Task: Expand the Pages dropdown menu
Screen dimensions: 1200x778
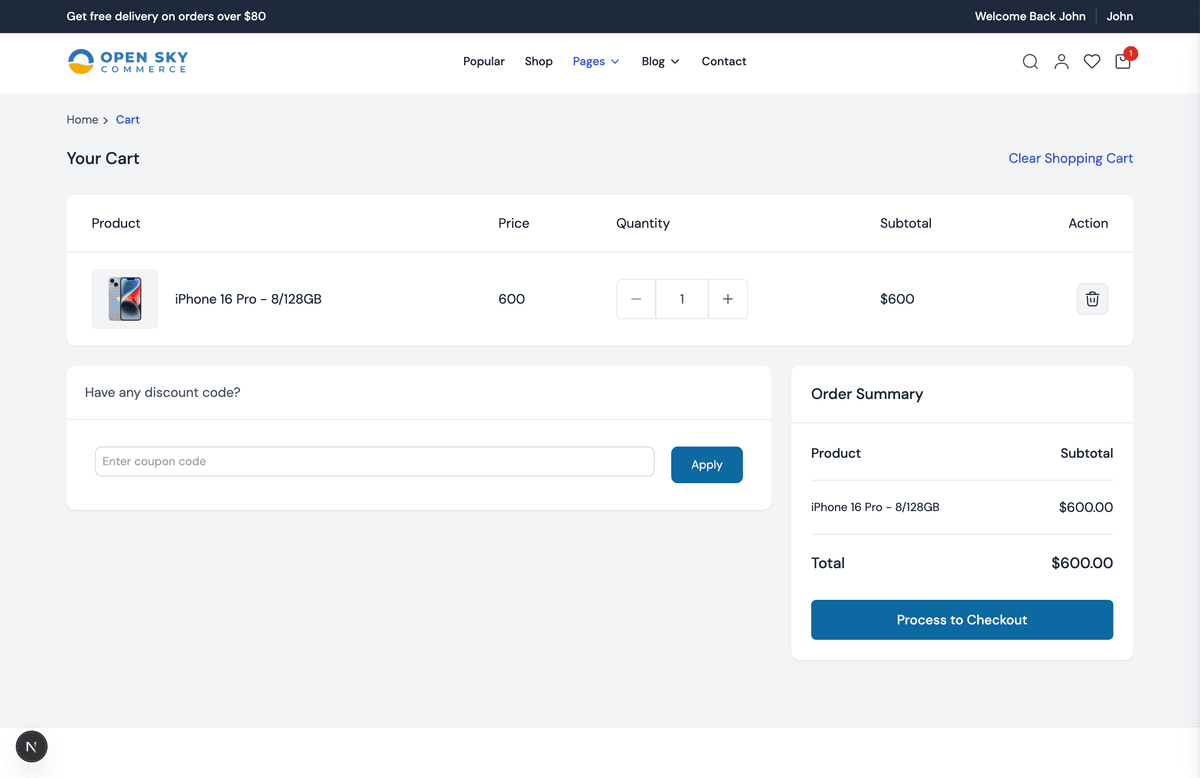Action: point(596,62)
